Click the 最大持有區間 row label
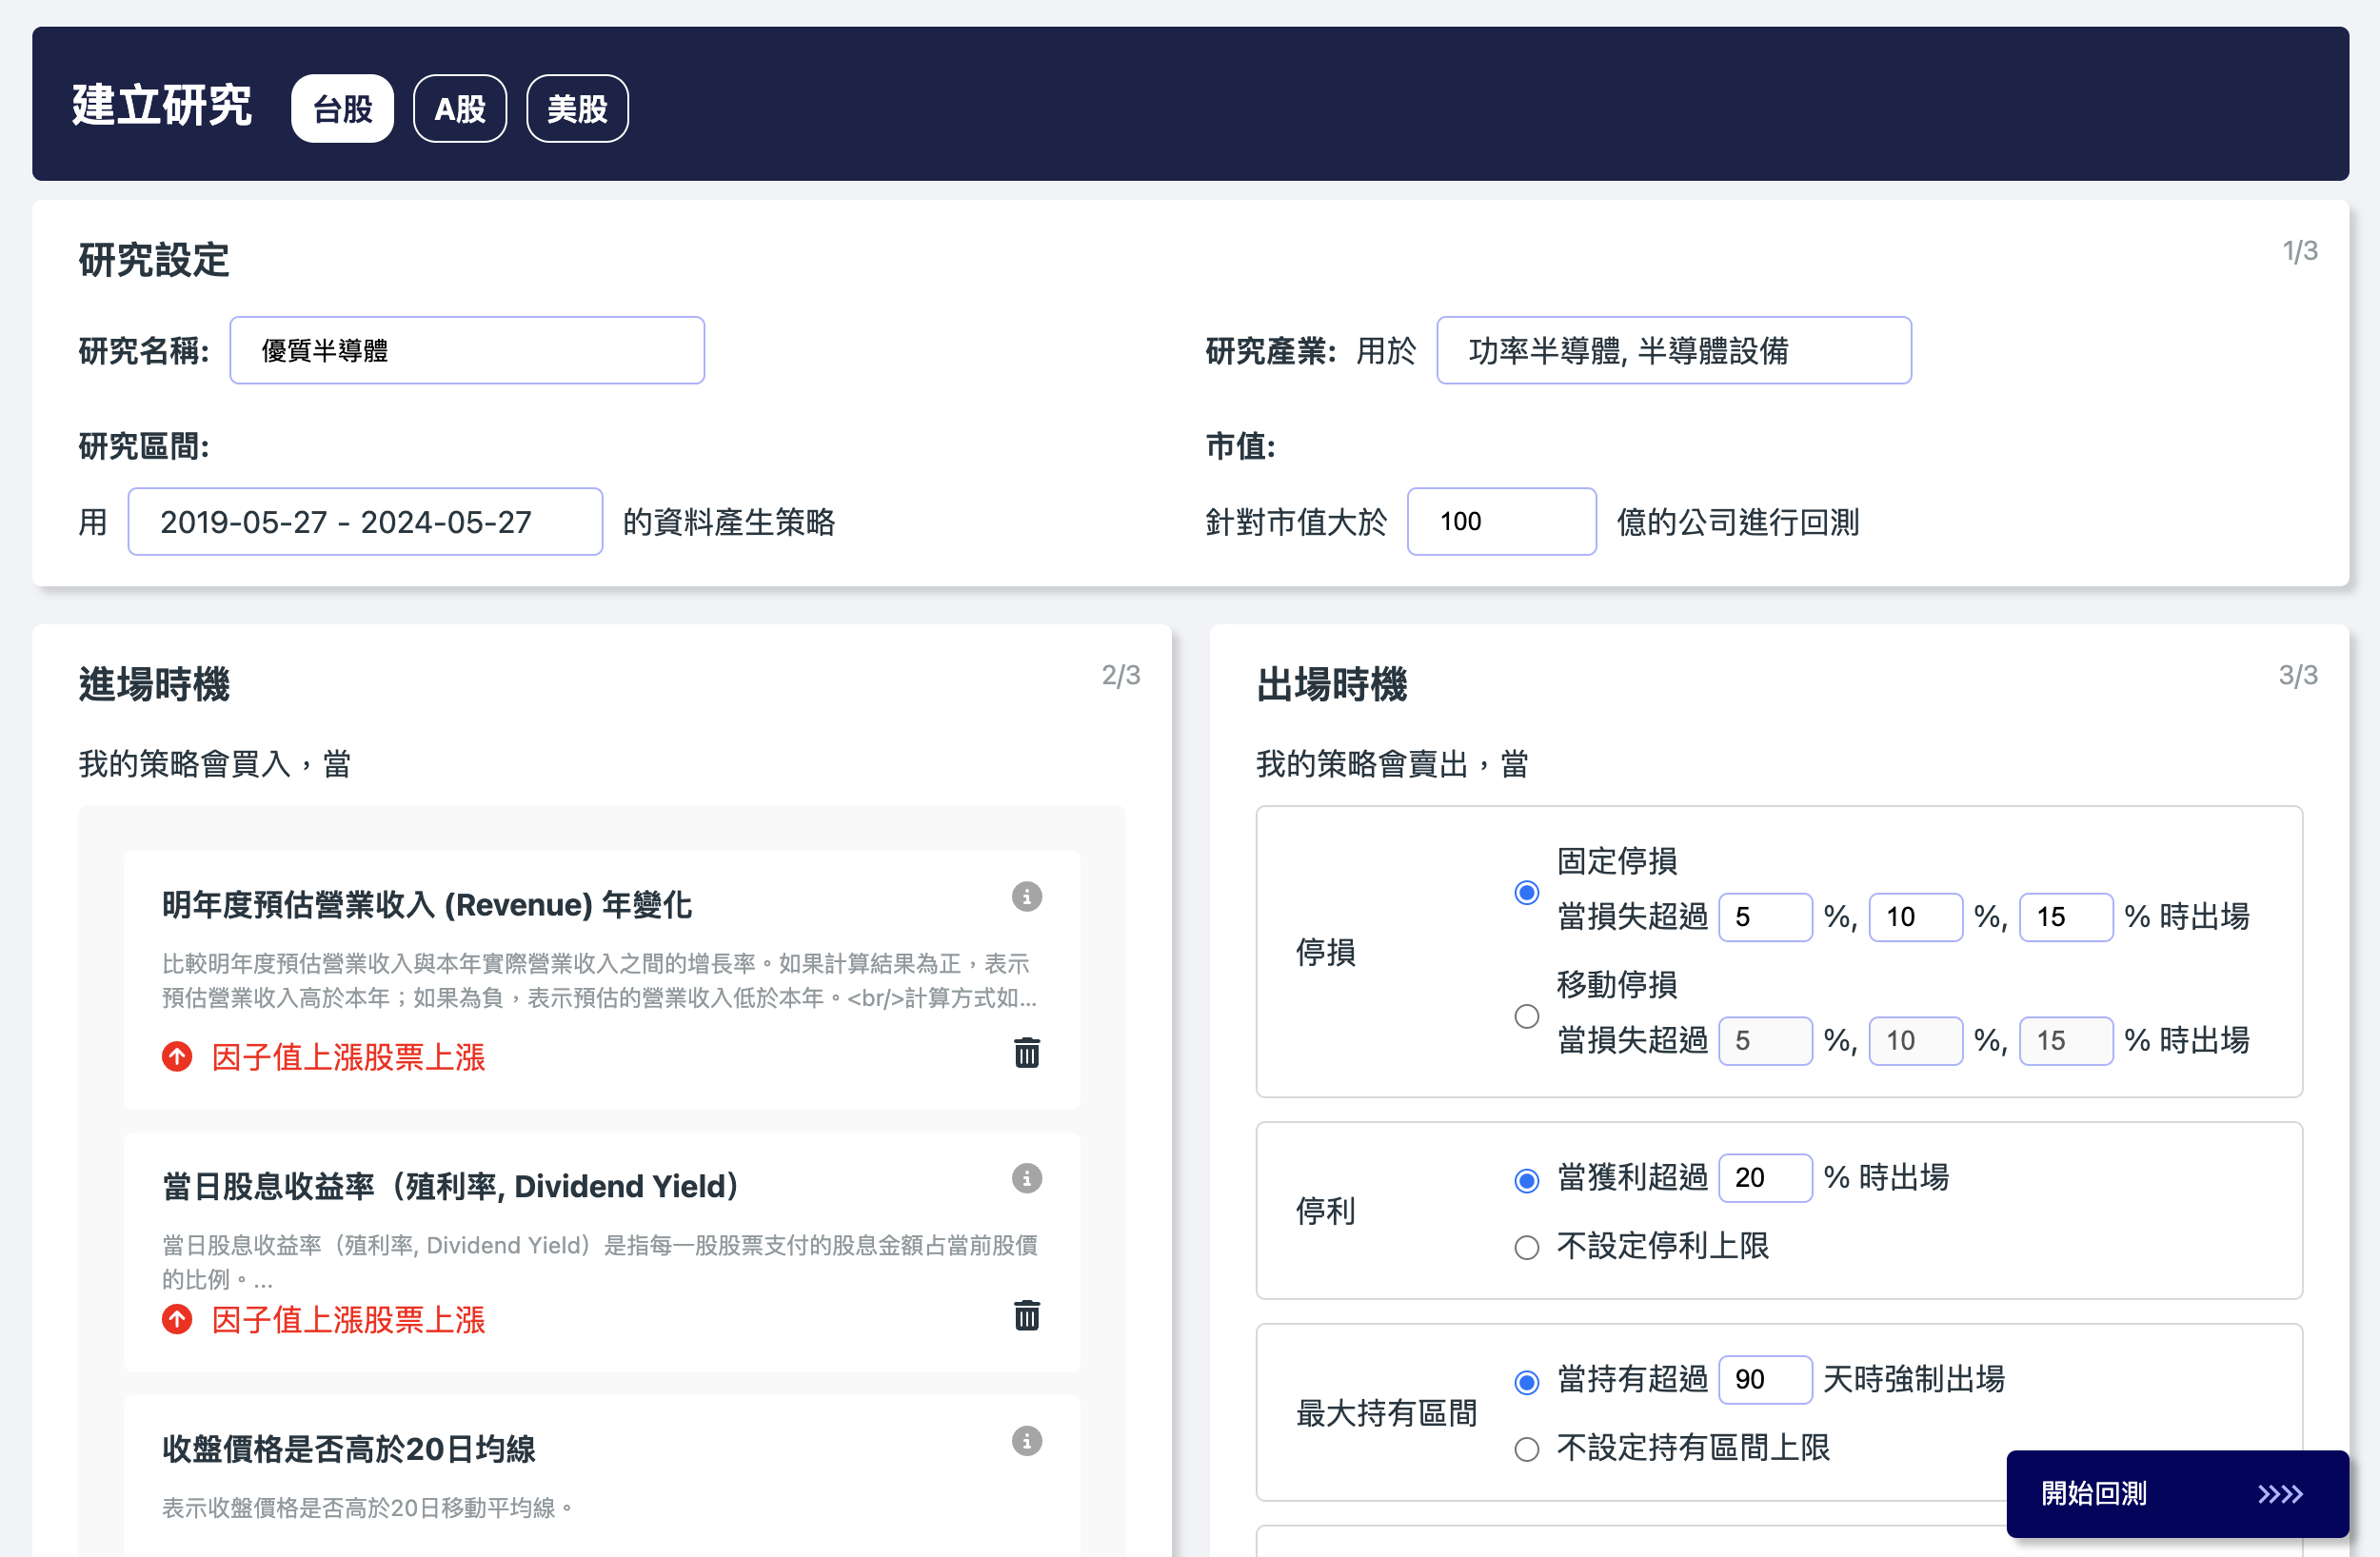2380x1557 pixels. point(1387,1413)
